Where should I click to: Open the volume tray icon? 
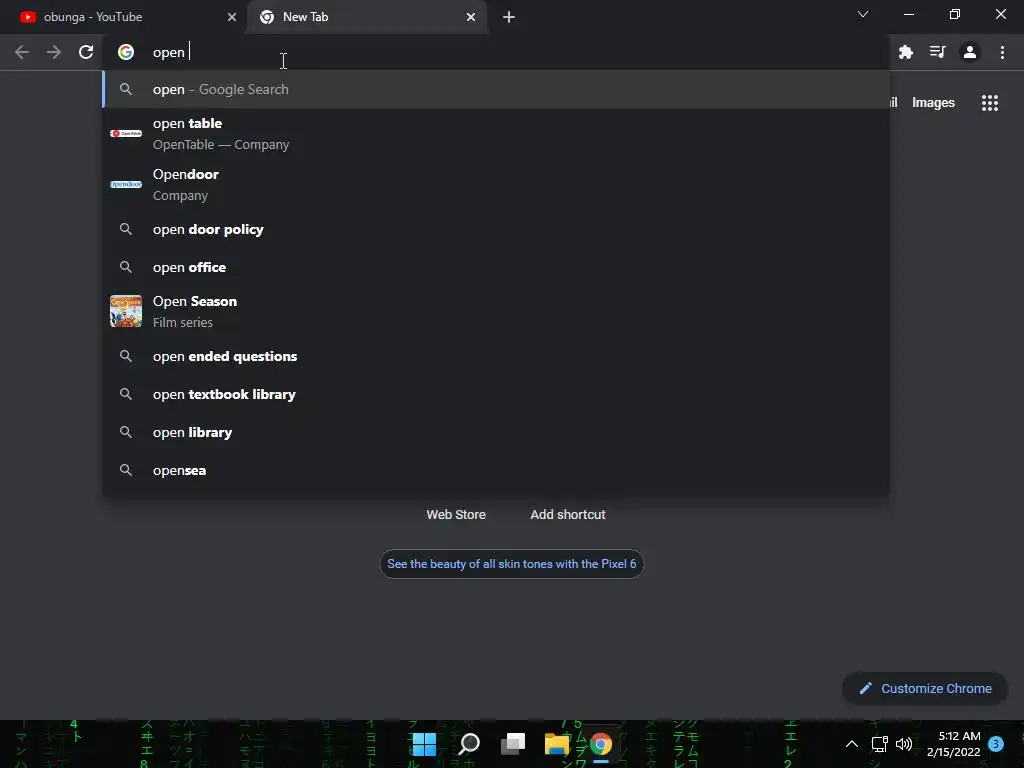[904, 744]
